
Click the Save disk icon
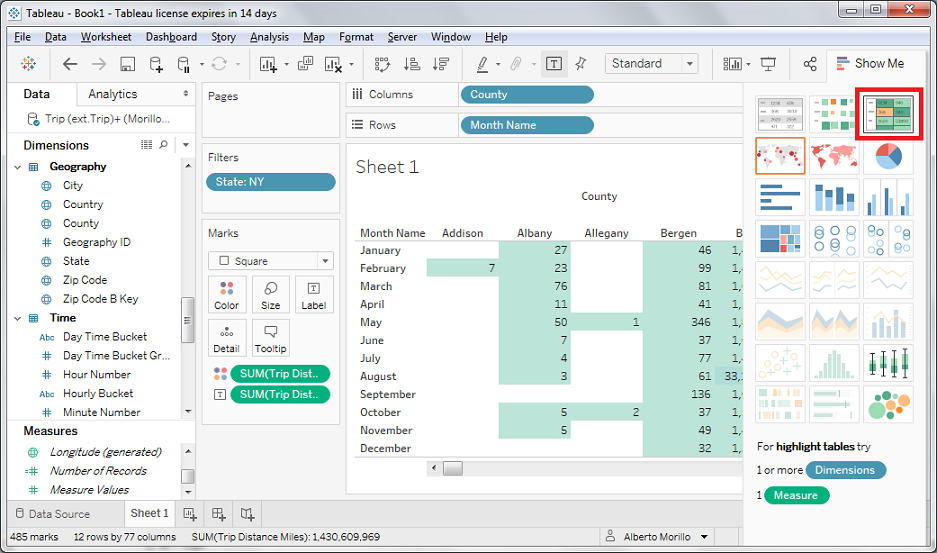coord(127,64)
